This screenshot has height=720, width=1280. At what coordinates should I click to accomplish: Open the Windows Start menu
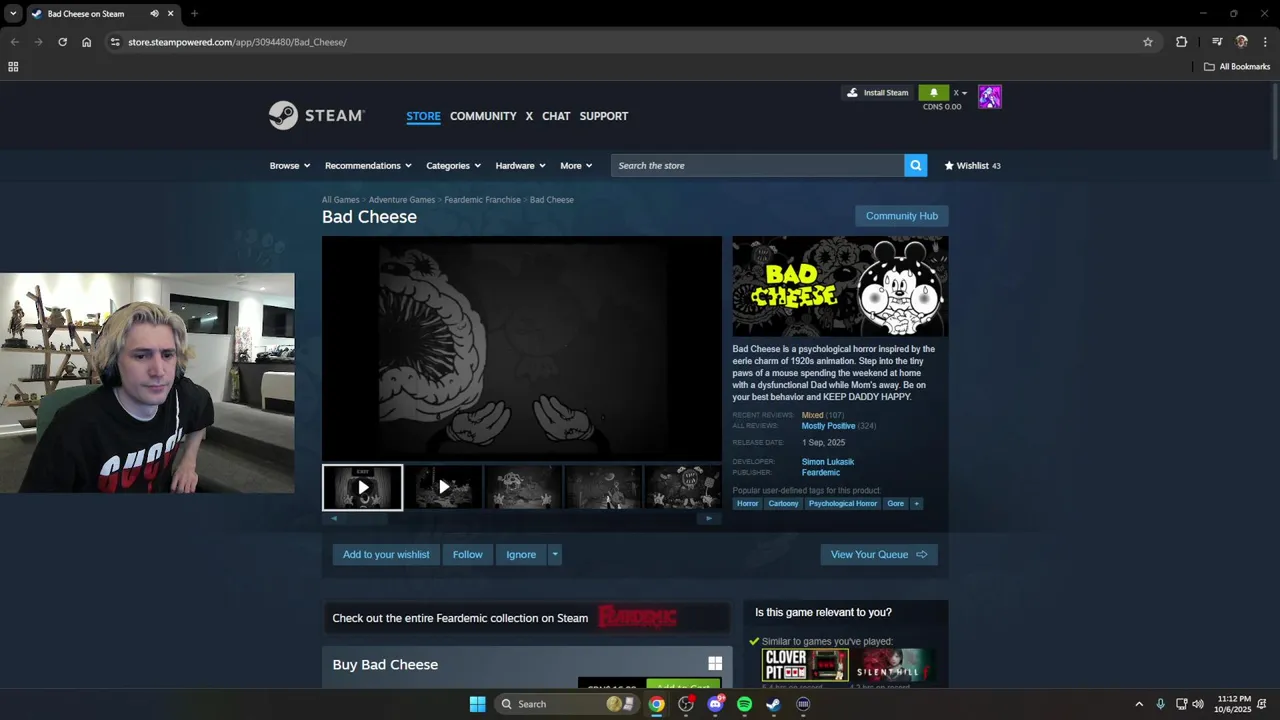(478, 704)
